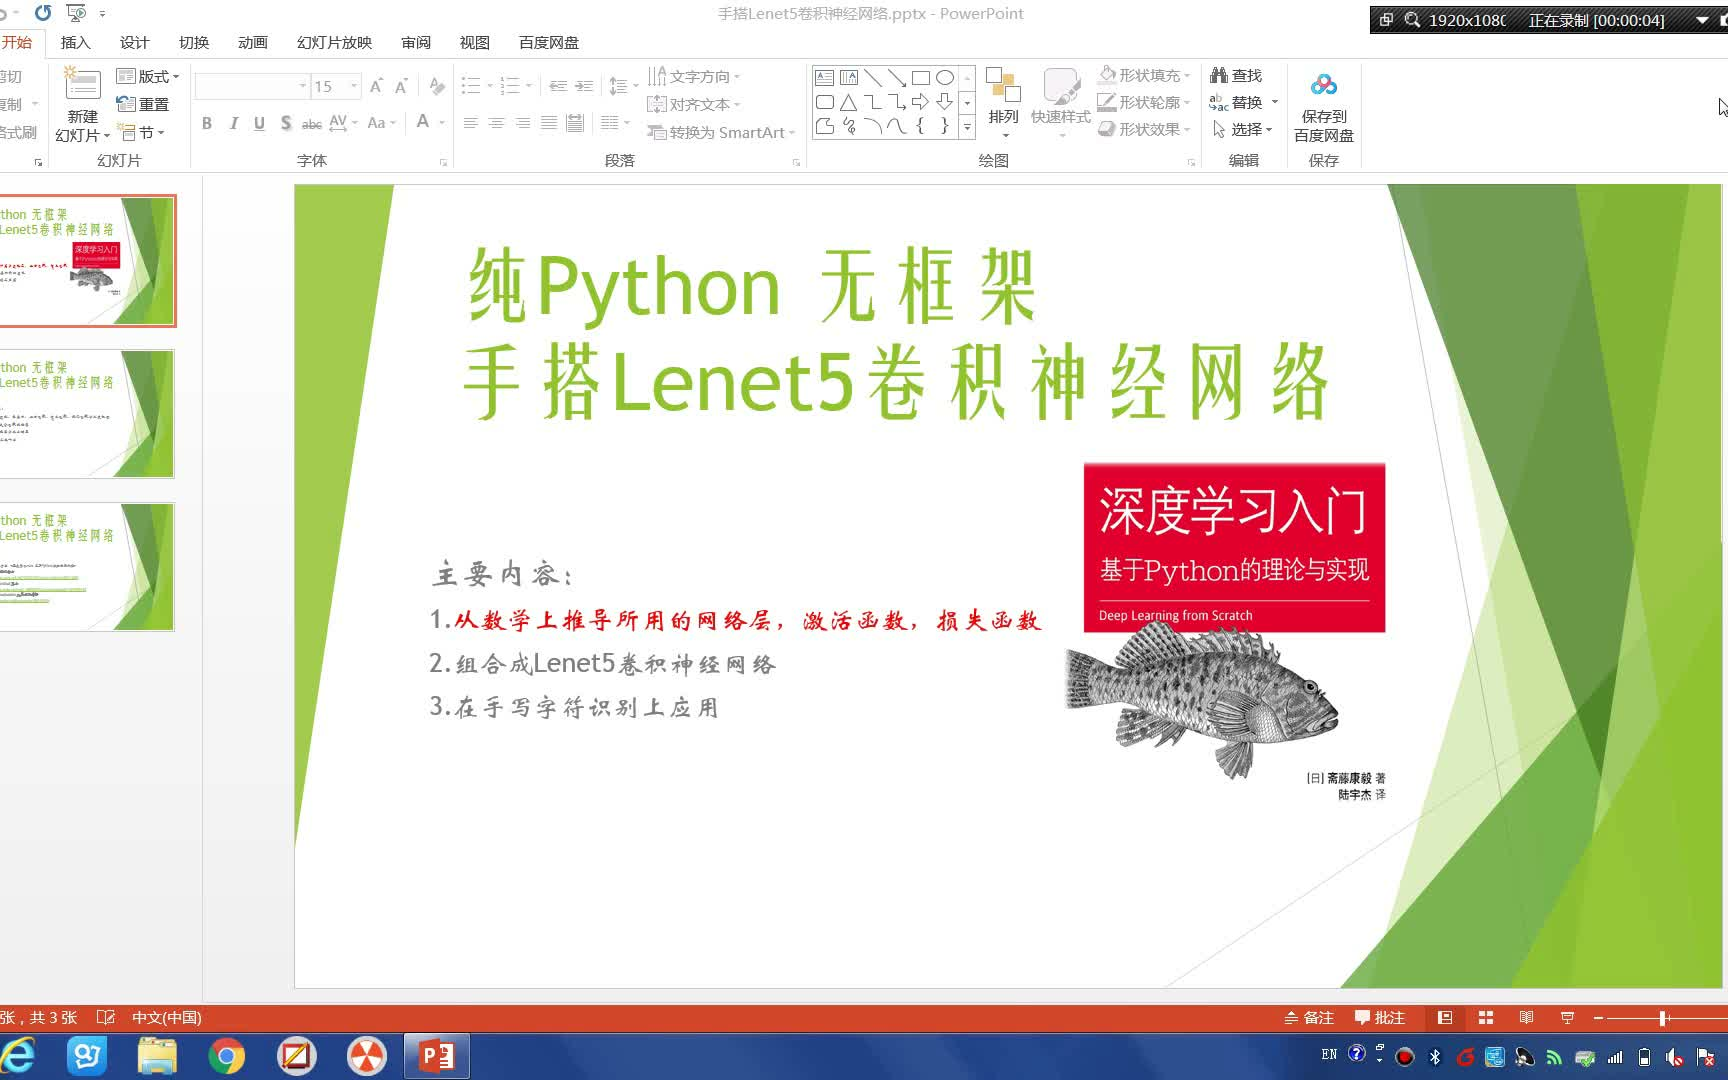Screen dimensions: 1728x1080
Task: Click the 转换为SmartArt icon
Action: pyautogui.click(x=718, y=132)
